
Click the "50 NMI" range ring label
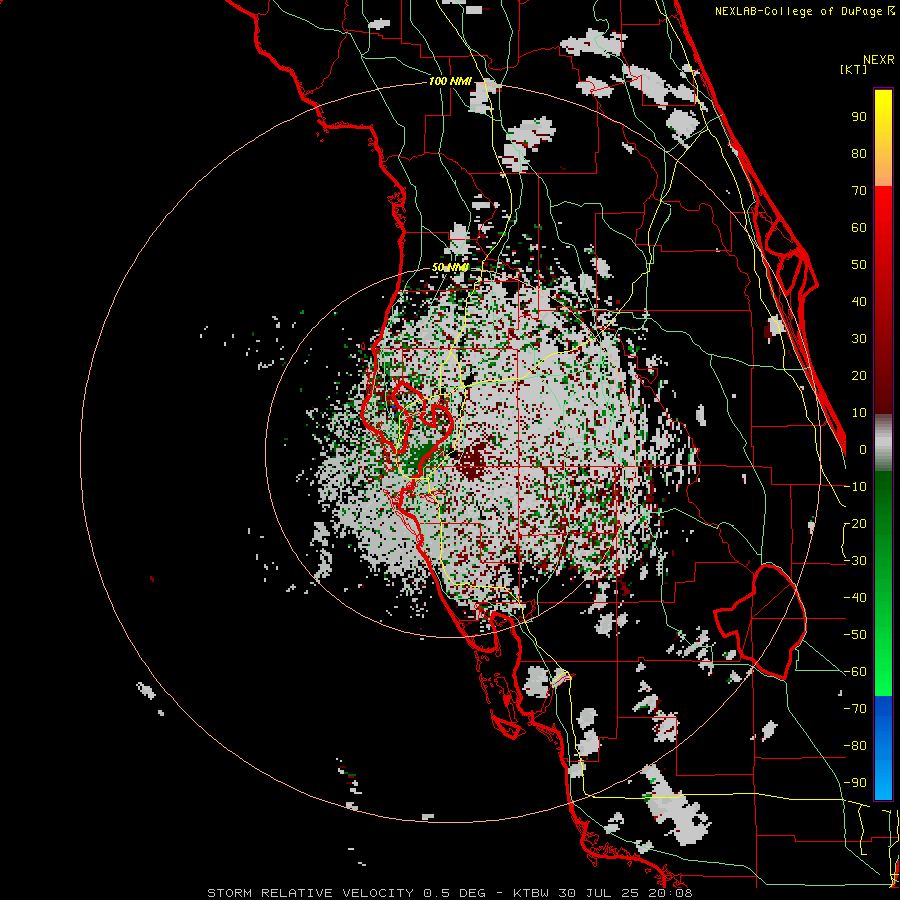[x=450, y=267]
